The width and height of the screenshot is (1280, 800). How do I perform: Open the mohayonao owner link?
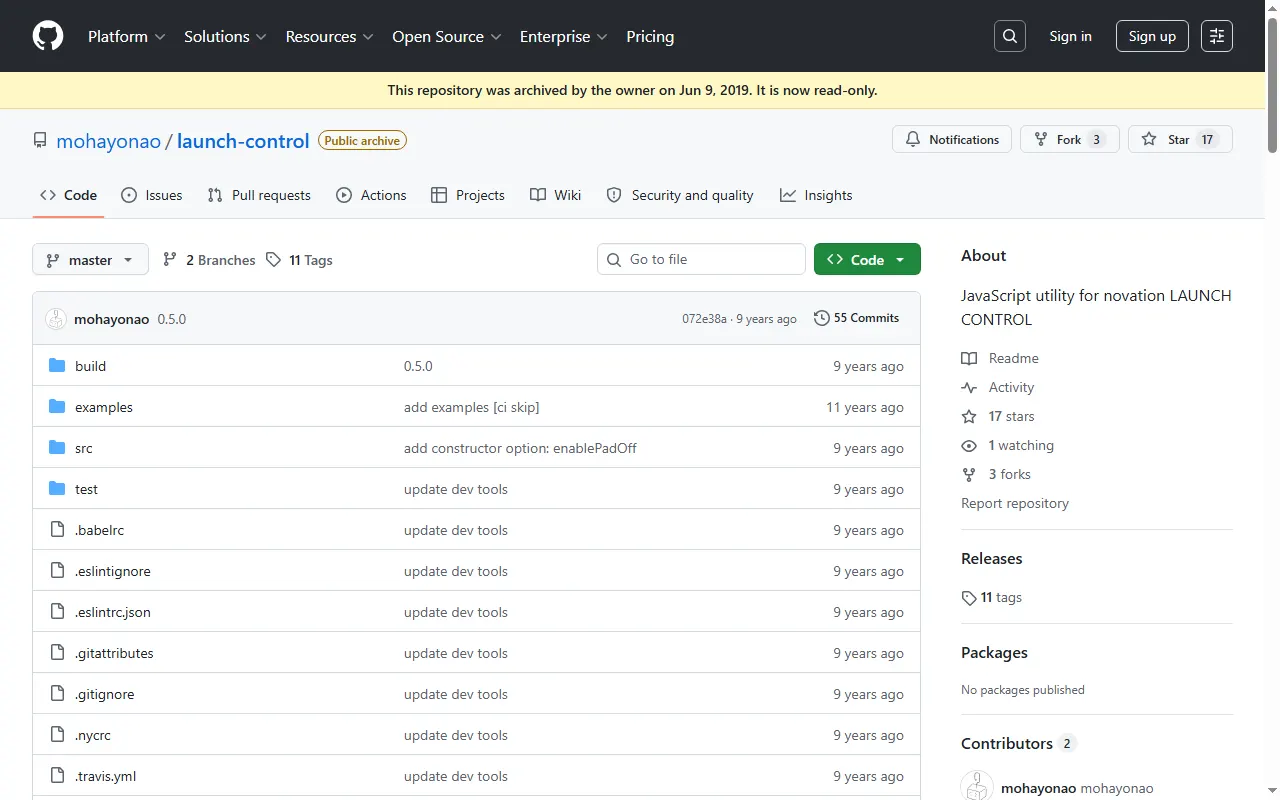(109, 141)
